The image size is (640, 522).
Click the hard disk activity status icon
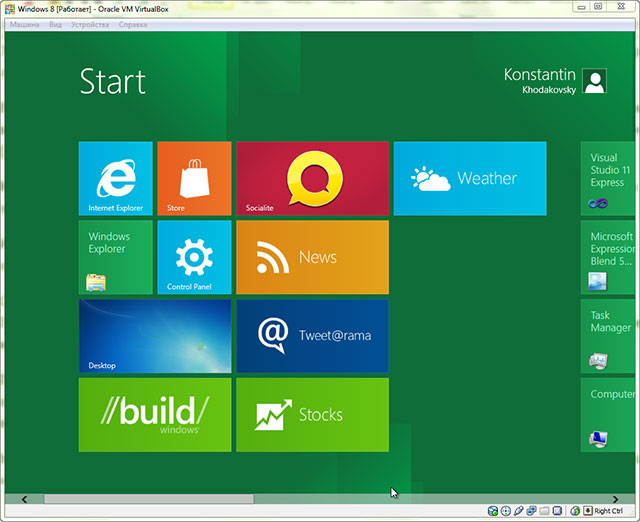pos(493,511)
